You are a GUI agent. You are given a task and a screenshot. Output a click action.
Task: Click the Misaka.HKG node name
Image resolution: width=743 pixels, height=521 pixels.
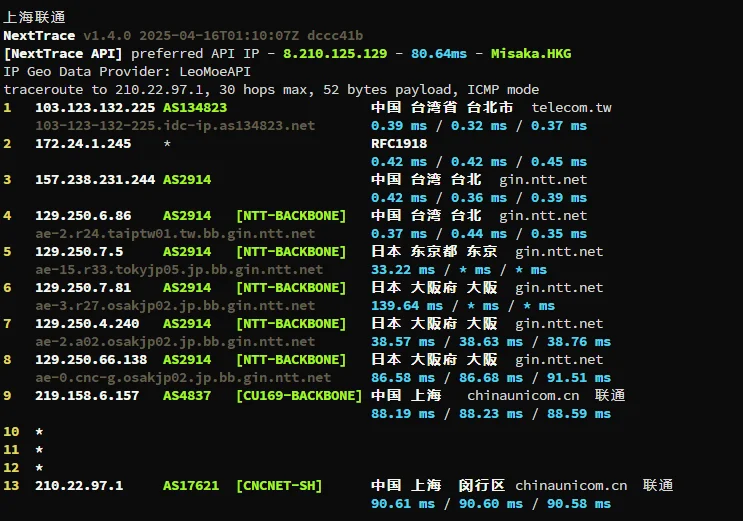(x=531, y=54)
